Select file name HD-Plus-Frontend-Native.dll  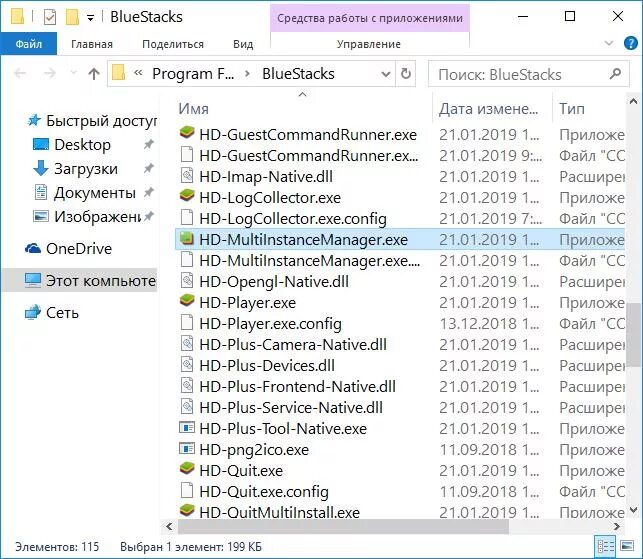[297, 386]
